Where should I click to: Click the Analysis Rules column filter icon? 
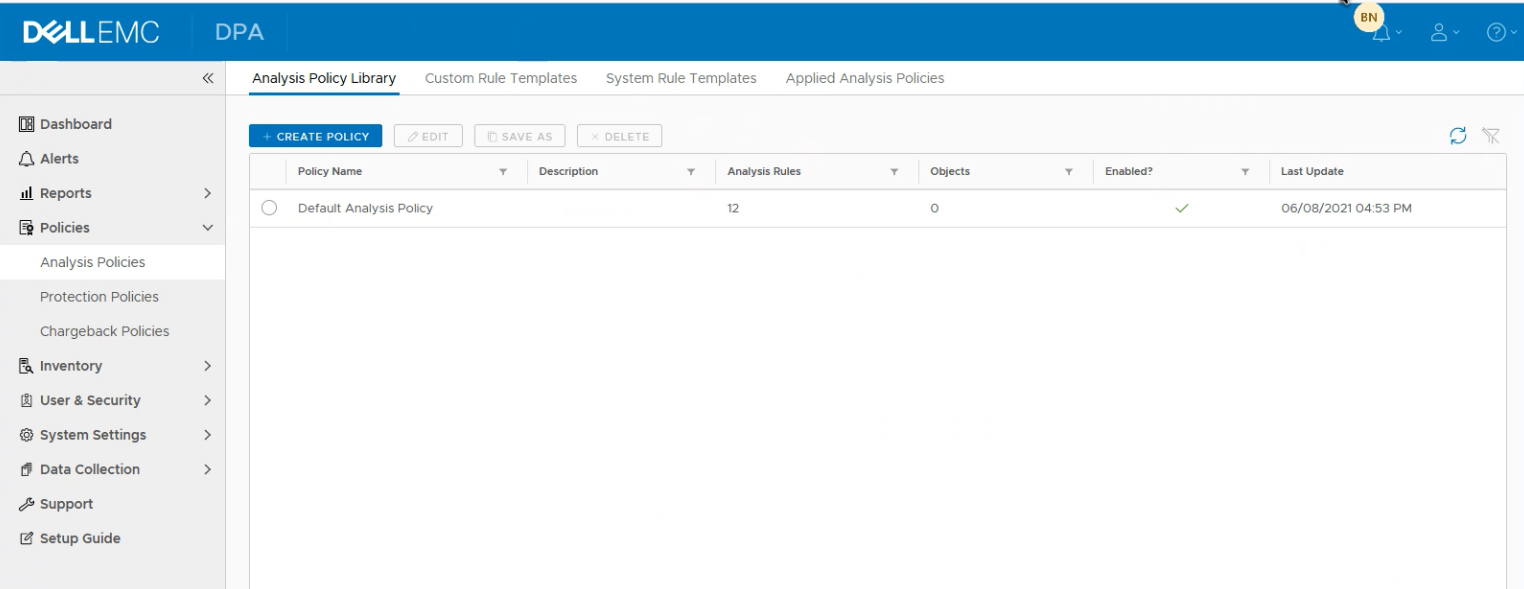[894, 172]
